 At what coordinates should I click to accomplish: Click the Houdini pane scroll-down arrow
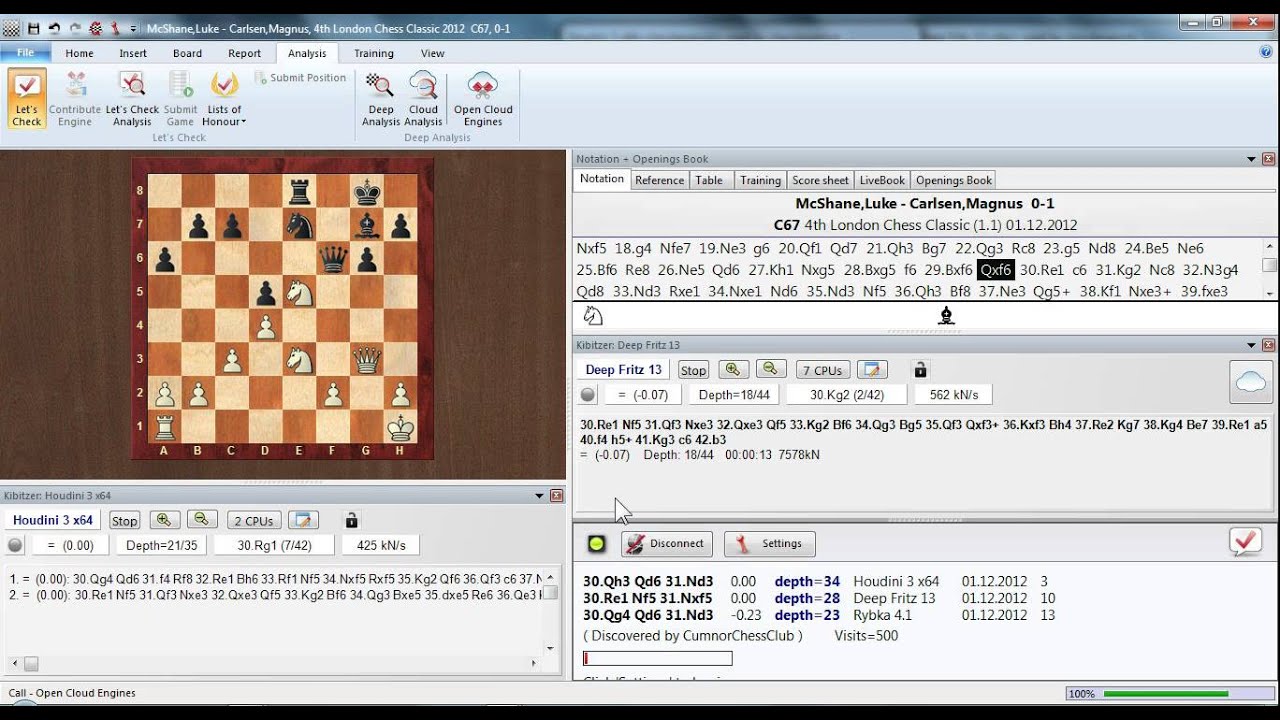pyautogui.click(x=550, y=649)
